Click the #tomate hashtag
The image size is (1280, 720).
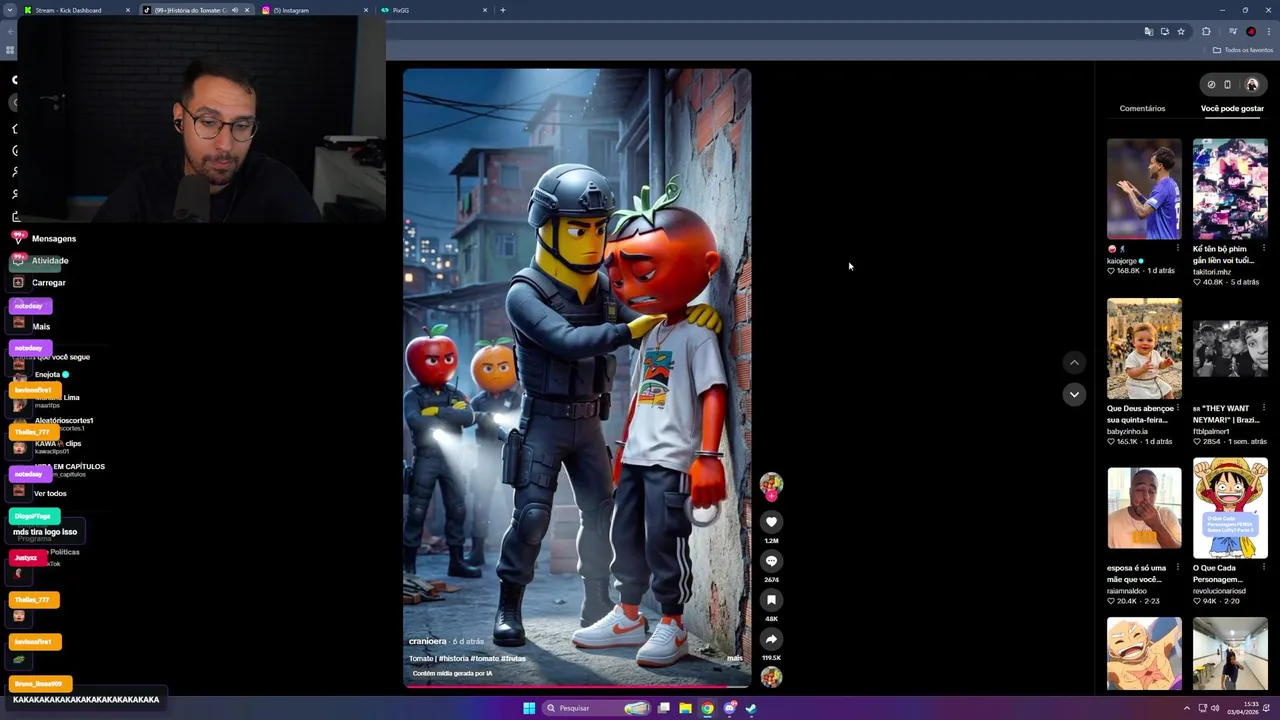[x=485, y=658]
